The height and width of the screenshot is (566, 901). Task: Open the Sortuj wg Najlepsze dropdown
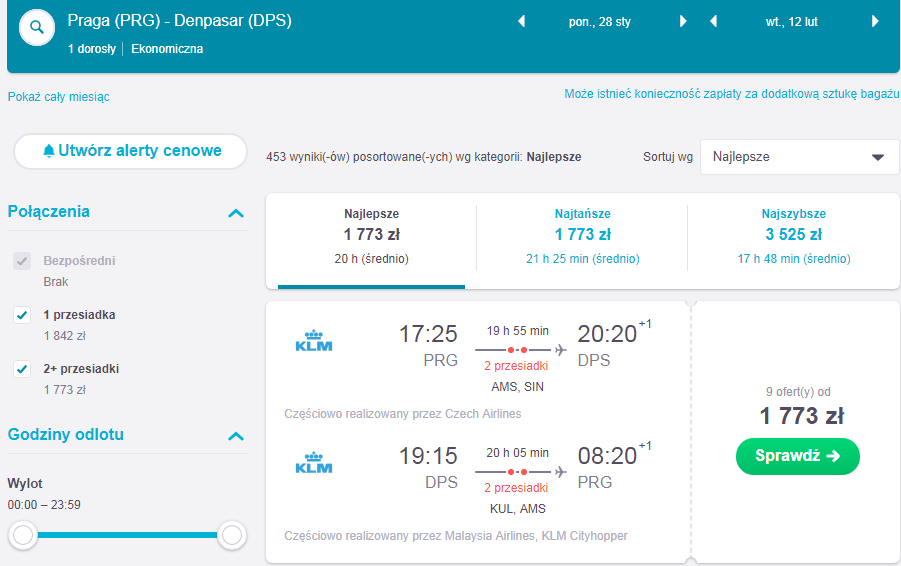799,157
